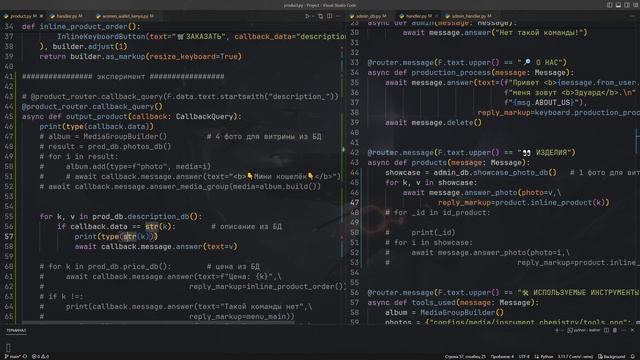Close the terminal panel

coord(632,330)
